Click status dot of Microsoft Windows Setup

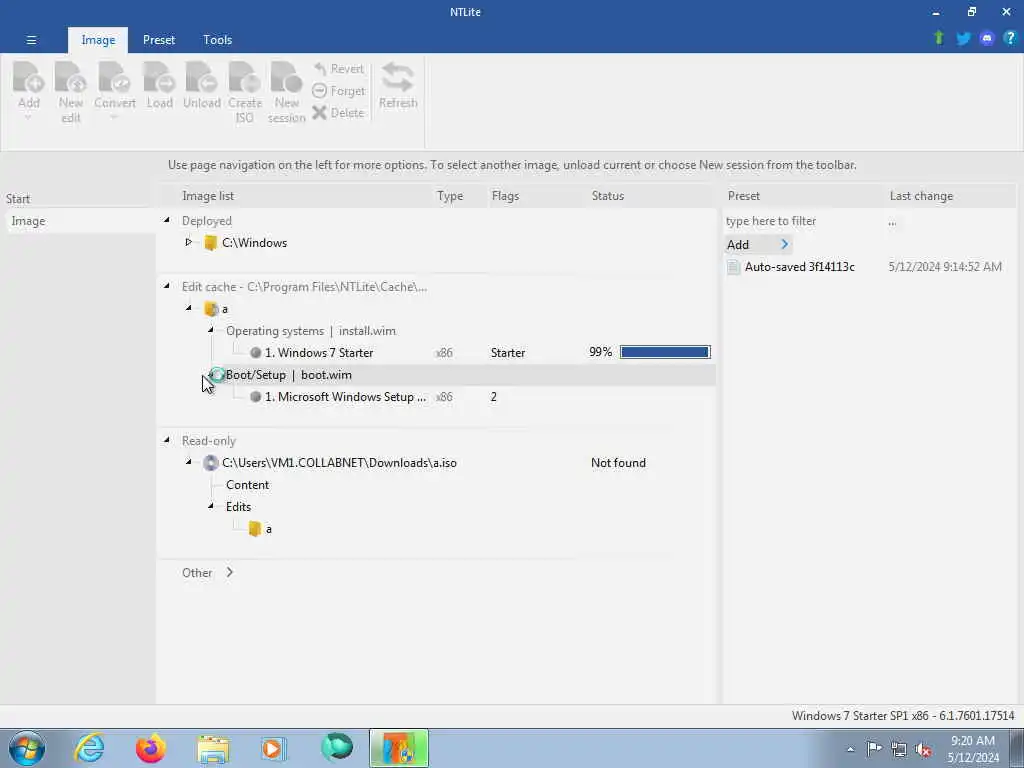click(255, 397)
